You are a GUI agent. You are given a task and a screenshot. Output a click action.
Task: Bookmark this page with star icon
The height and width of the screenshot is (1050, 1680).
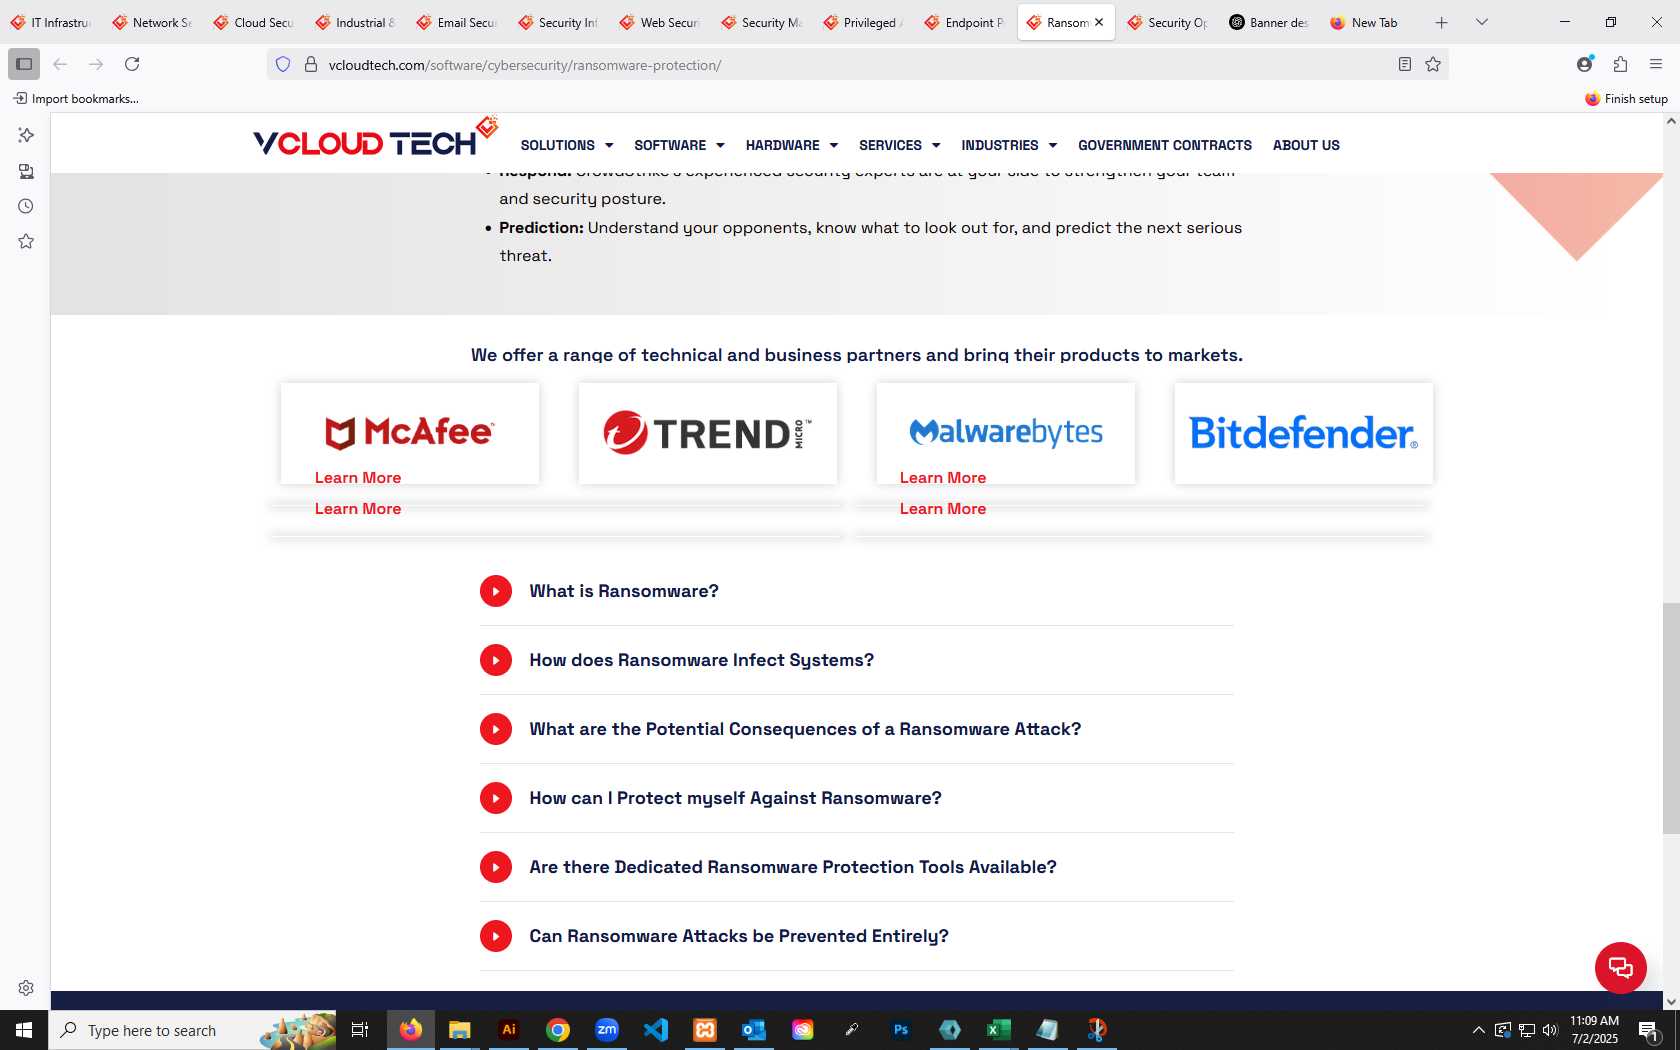(1433, 64)
